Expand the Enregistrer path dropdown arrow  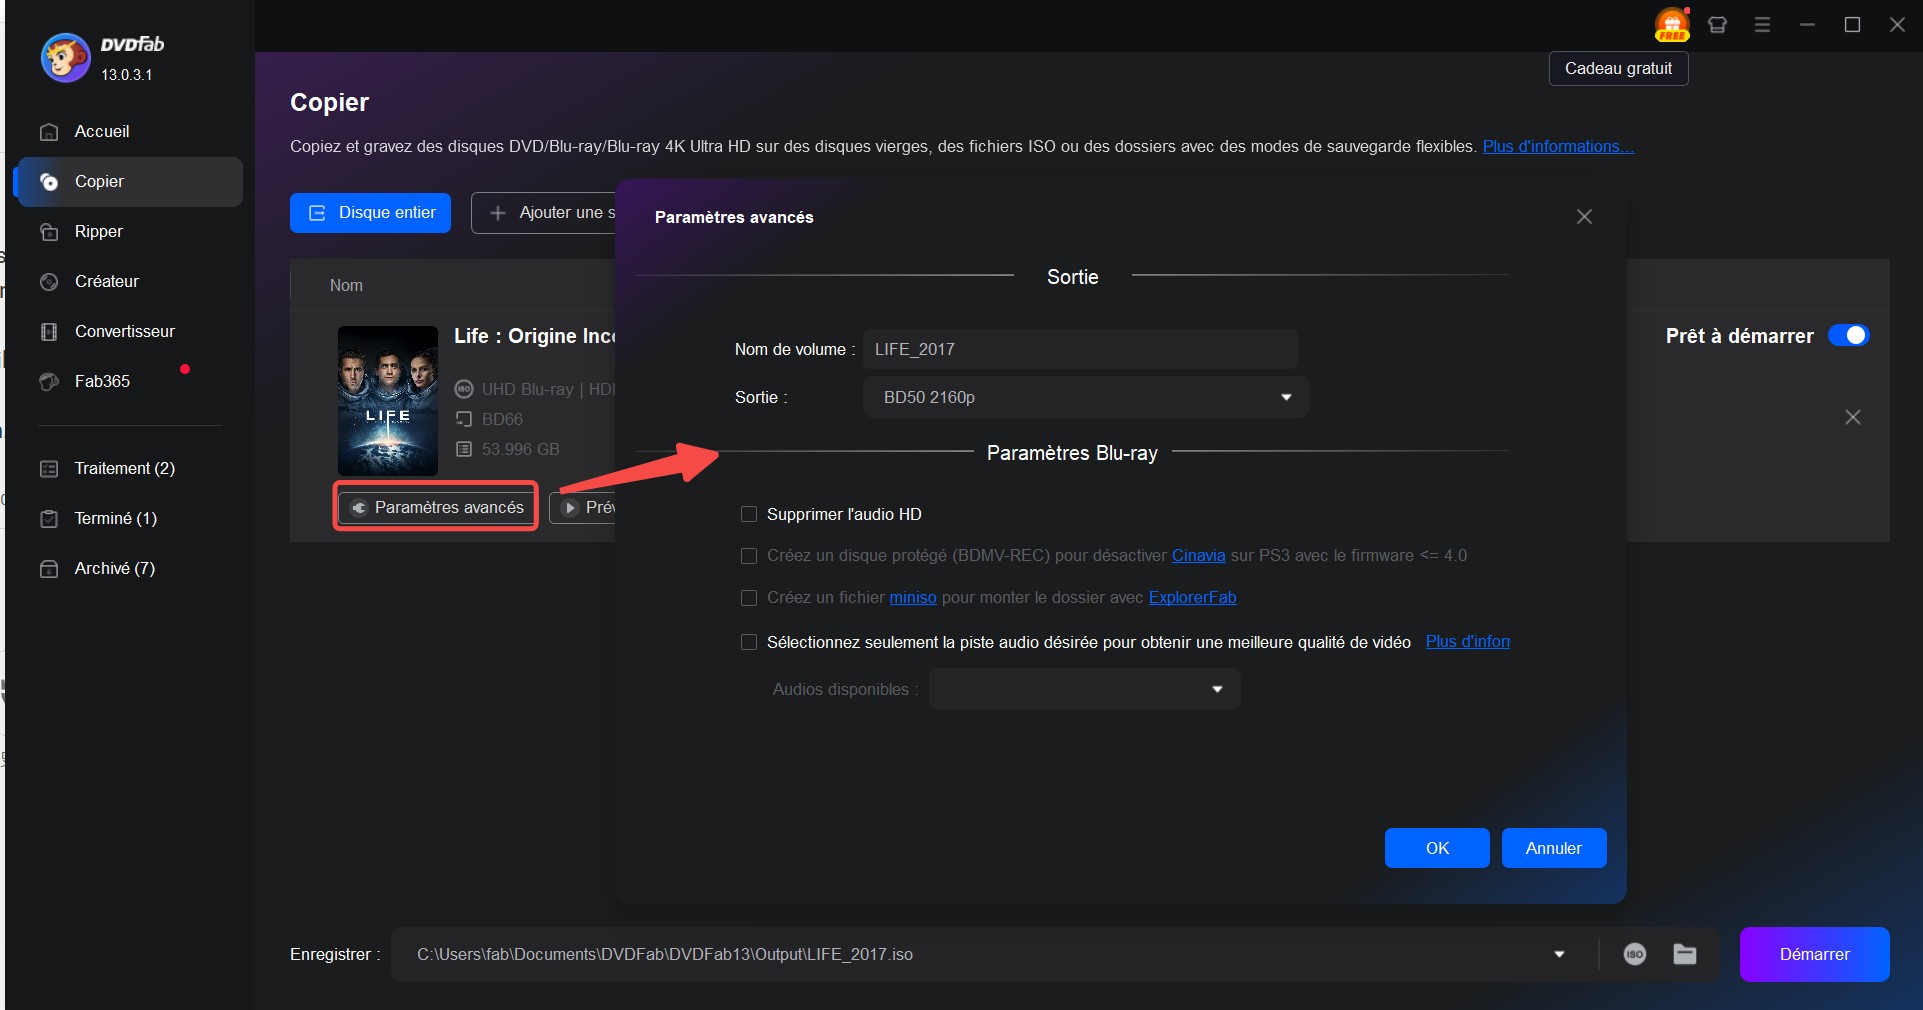click(x=1558, y=954)
